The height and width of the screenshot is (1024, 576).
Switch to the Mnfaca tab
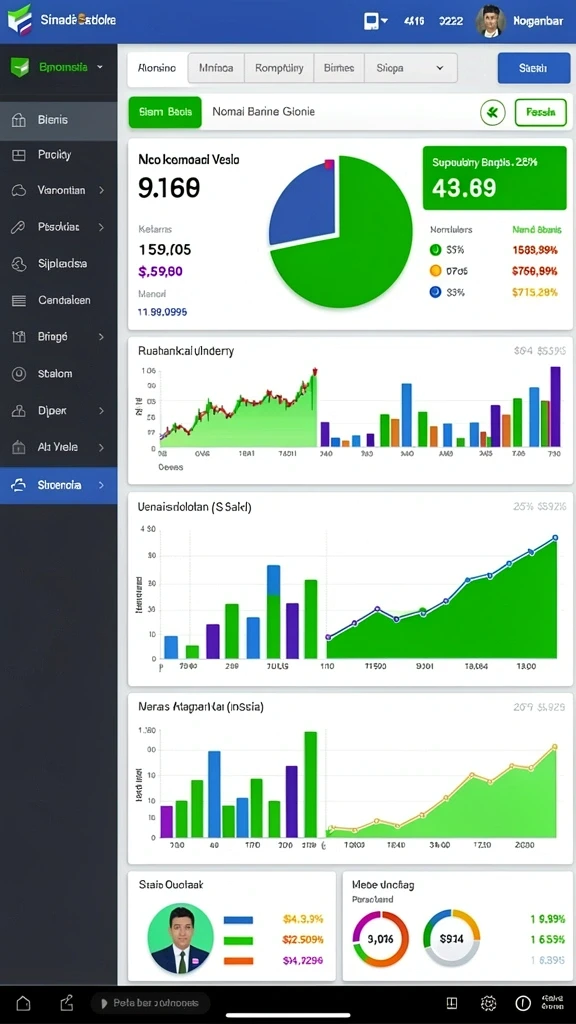(x=216, y=68)
